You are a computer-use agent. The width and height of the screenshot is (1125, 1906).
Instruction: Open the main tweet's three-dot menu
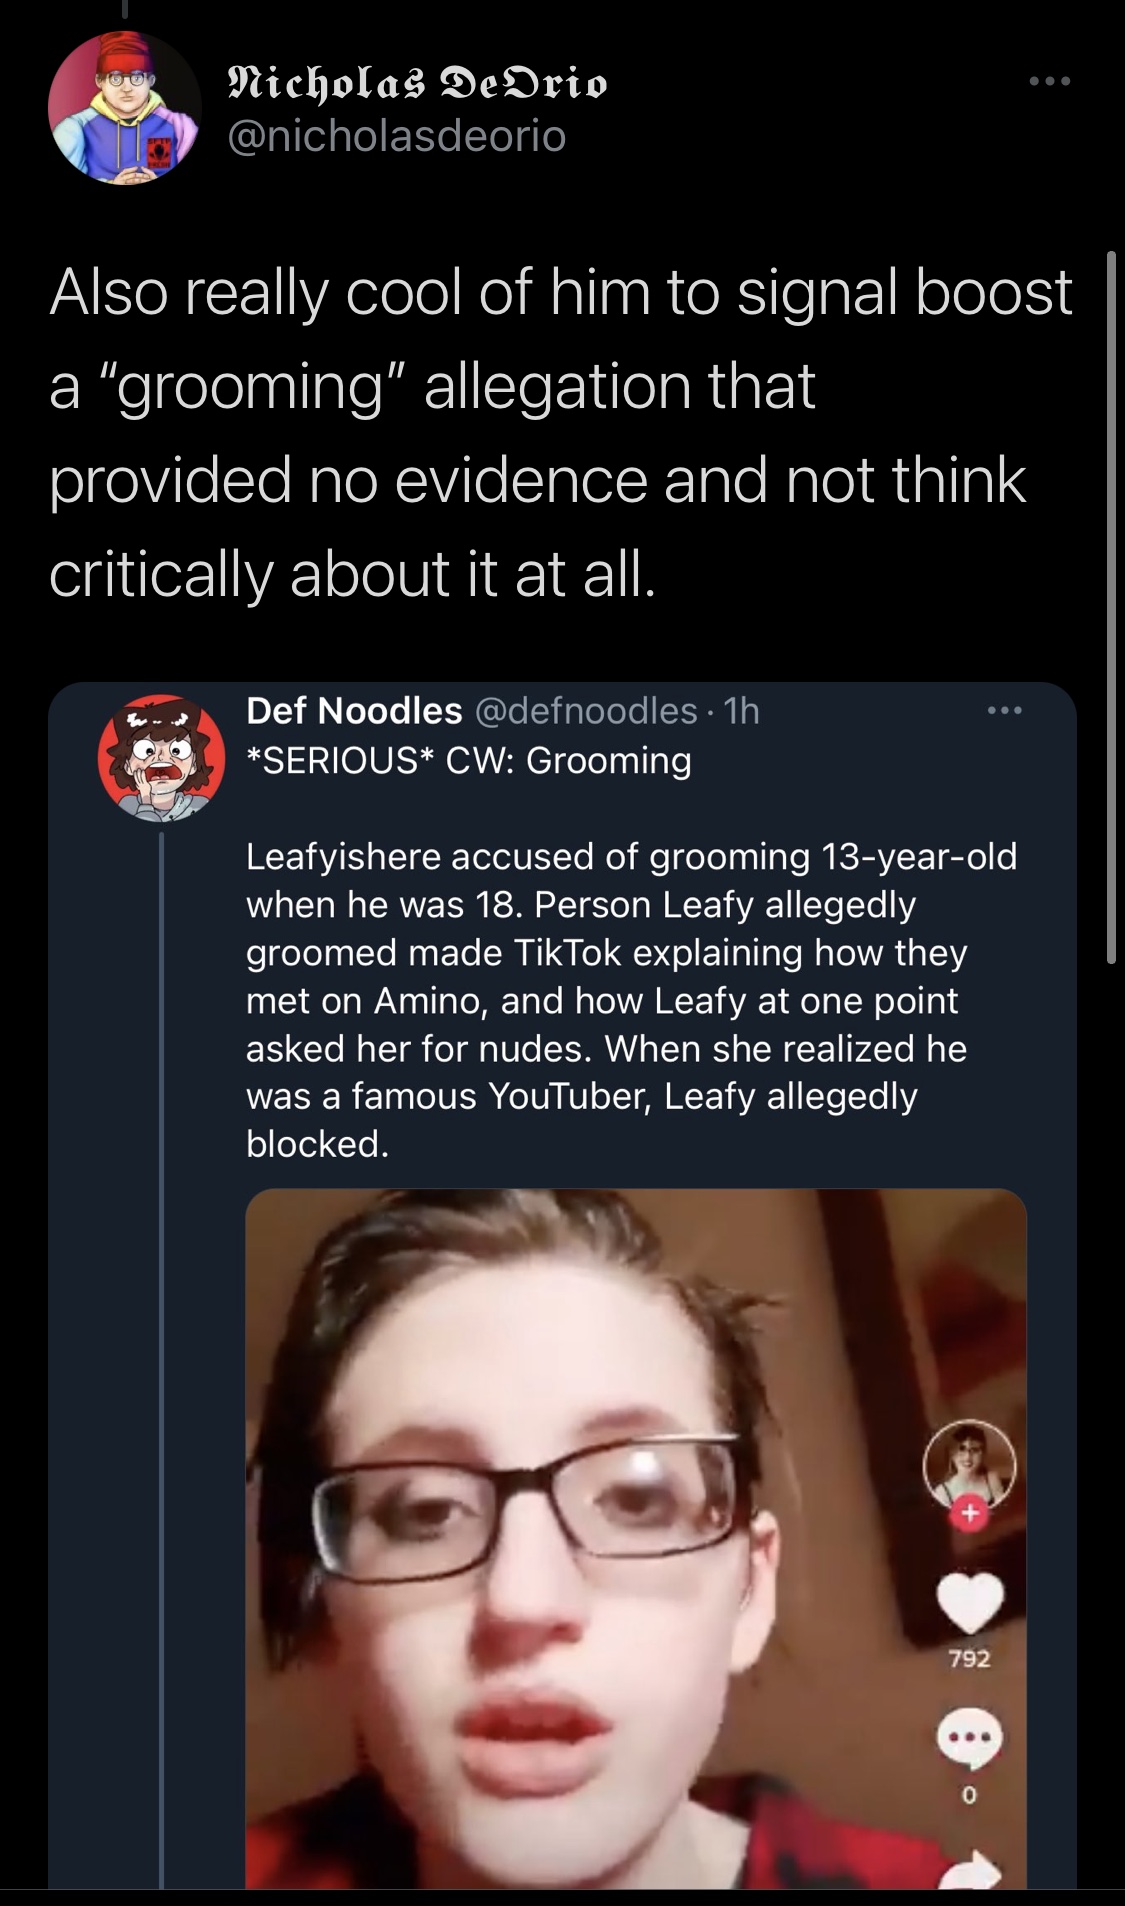coord(1050,81)
